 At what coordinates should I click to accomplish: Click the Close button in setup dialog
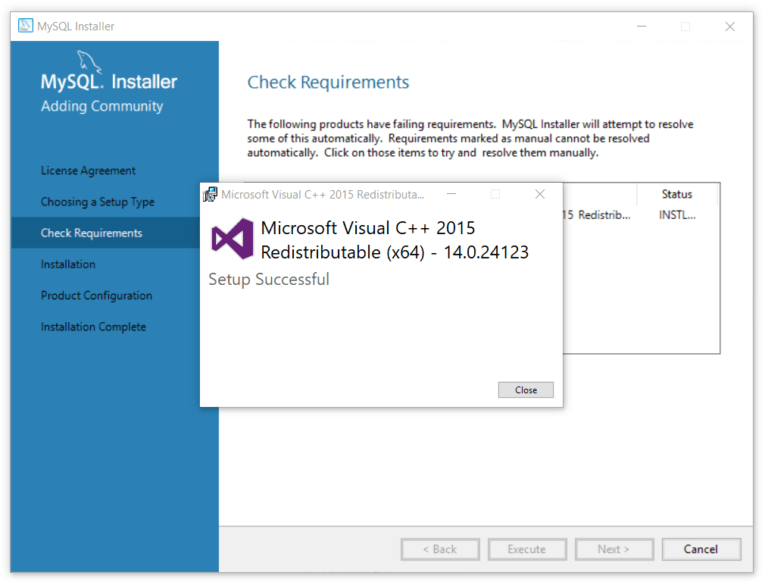pos(526,390)
